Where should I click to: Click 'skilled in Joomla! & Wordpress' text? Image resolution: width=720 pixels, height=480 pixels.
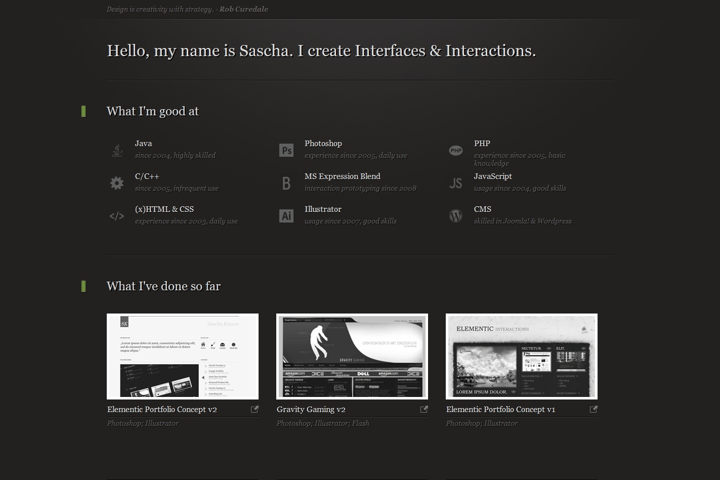tap(523, 221)
